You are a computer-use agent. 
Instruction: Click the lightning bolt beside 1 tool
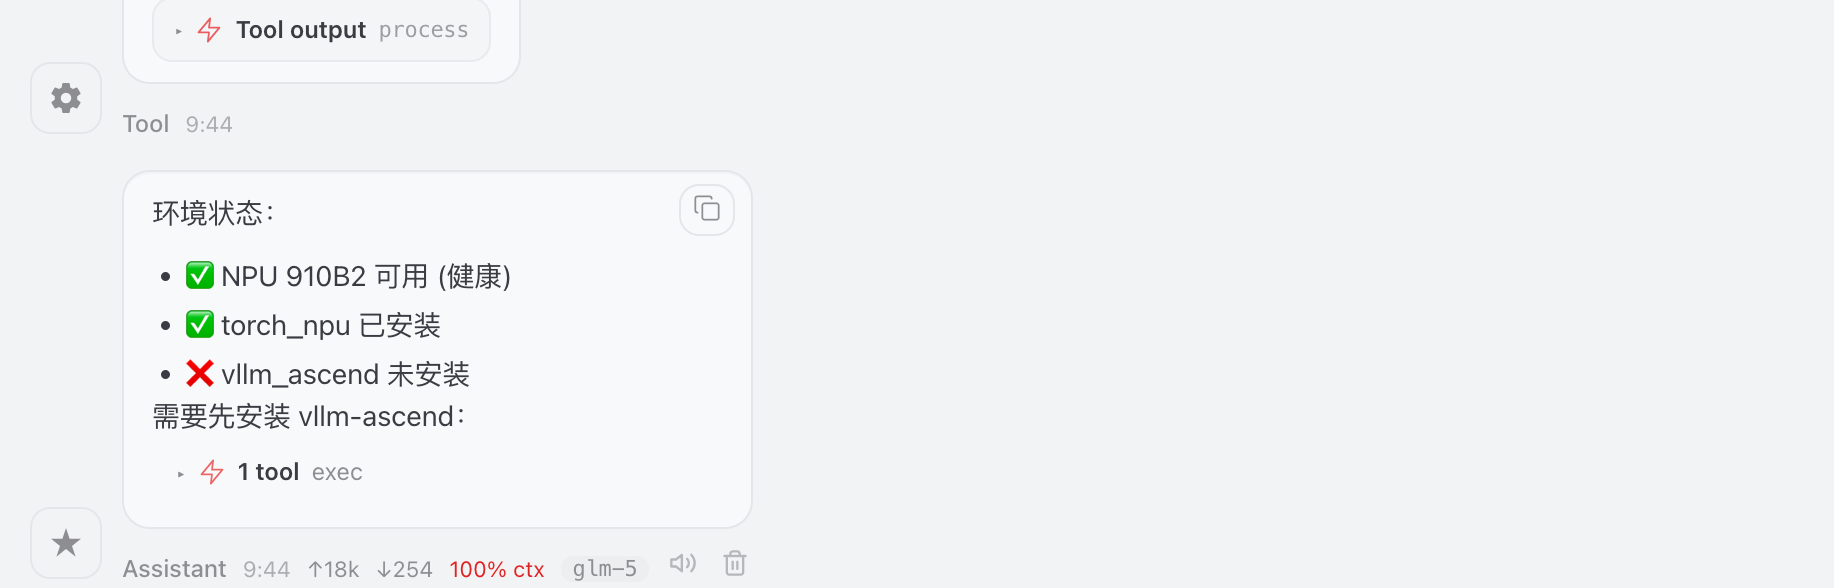(x=212, y=472)
